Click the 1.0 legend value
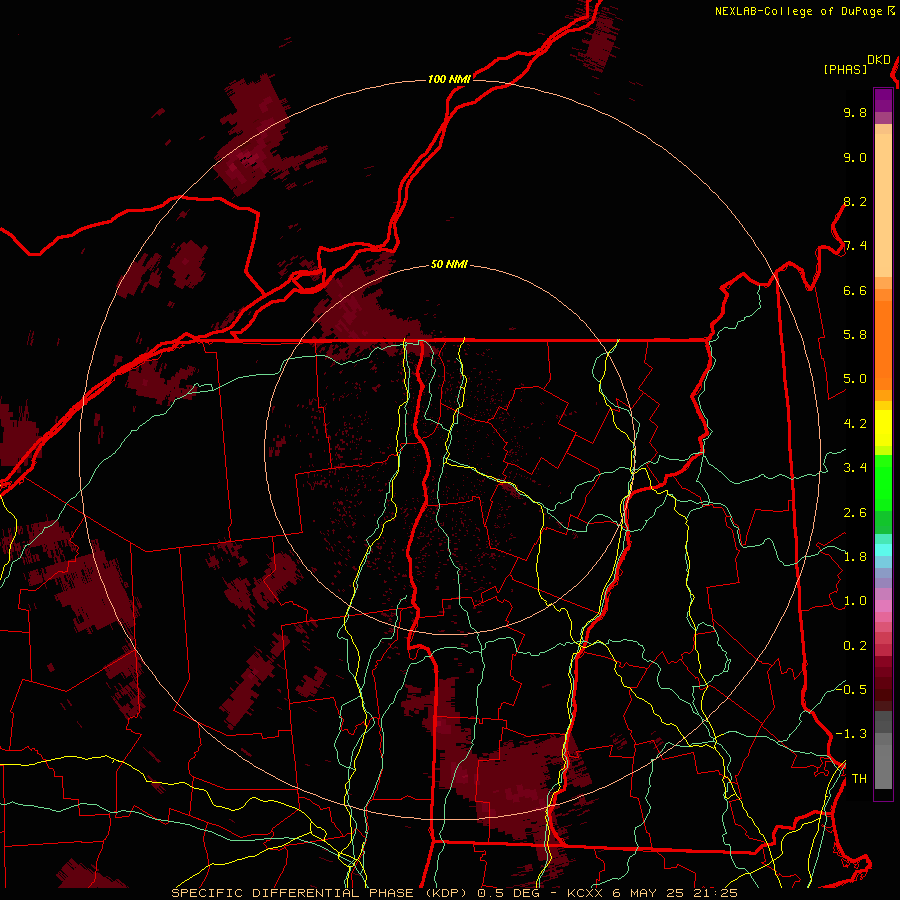This screenshot has height=900, width=900. [855, 601]
